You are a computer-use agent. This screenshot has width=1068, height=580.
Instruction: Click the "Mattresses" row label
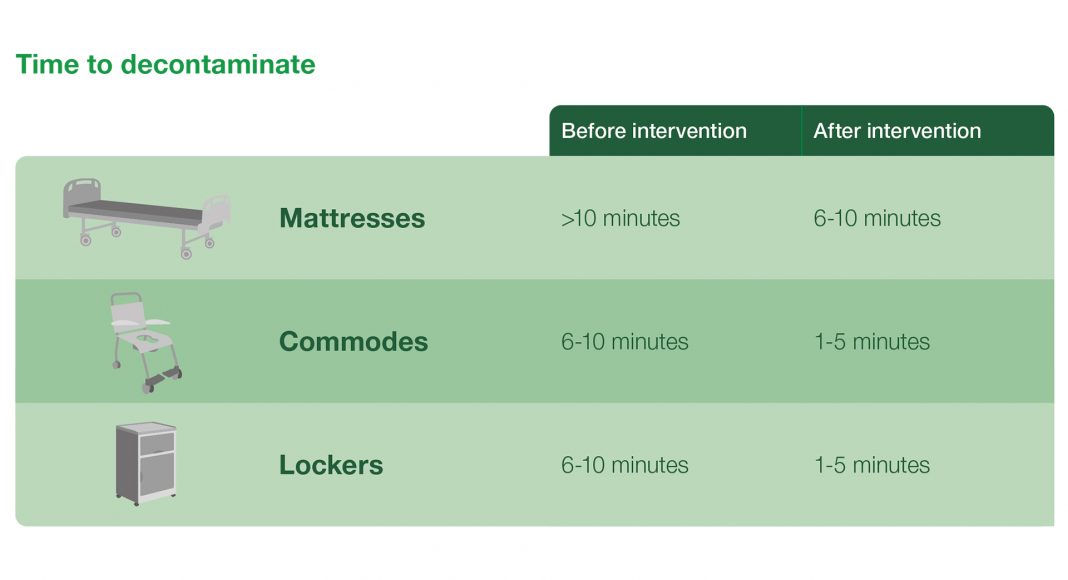[x=352, y=218]
